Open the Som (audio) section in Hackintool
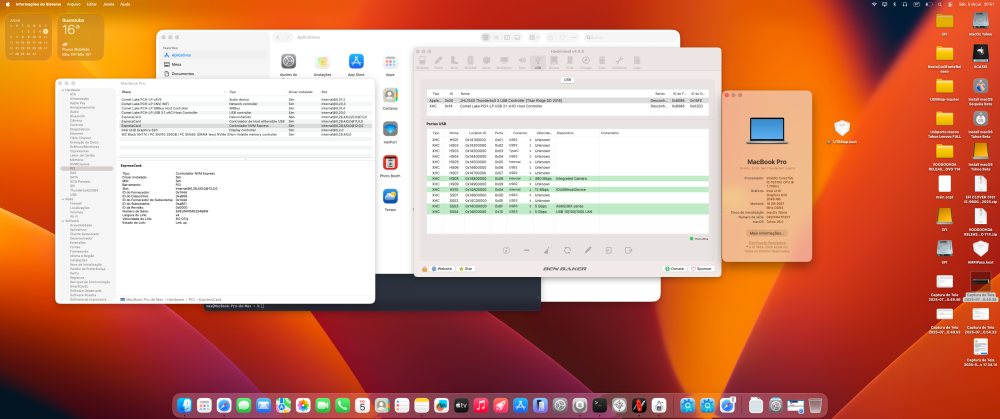1000x419 pixels. (x=522, y=62)
